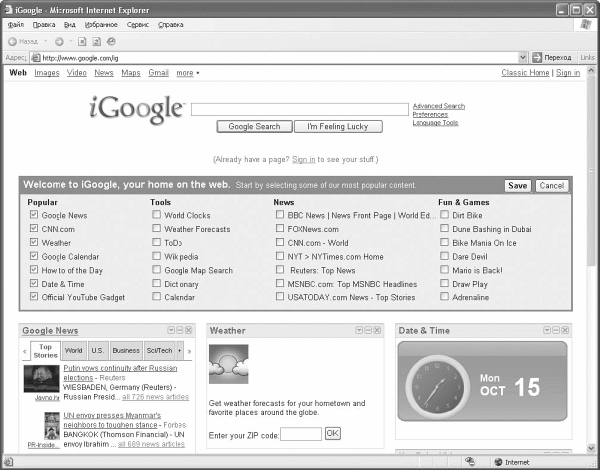Click the Refresh page icon in toolbar
The image size is (600, 470).
click(97, 42)
